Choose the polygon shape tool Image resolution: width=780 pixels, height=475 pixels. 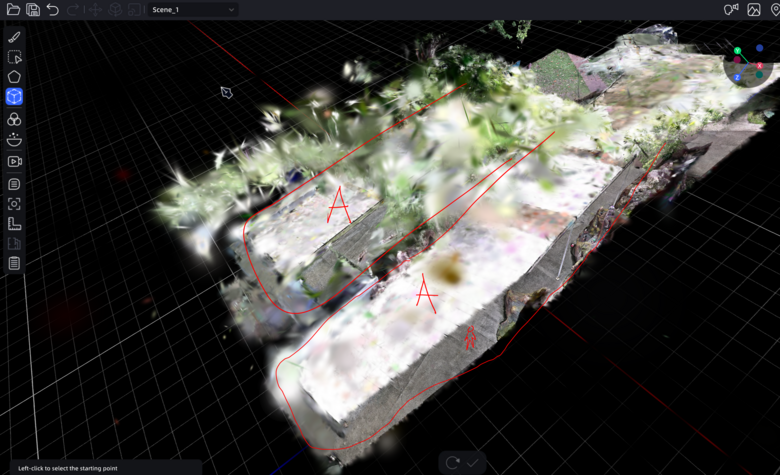click(14, 77)
